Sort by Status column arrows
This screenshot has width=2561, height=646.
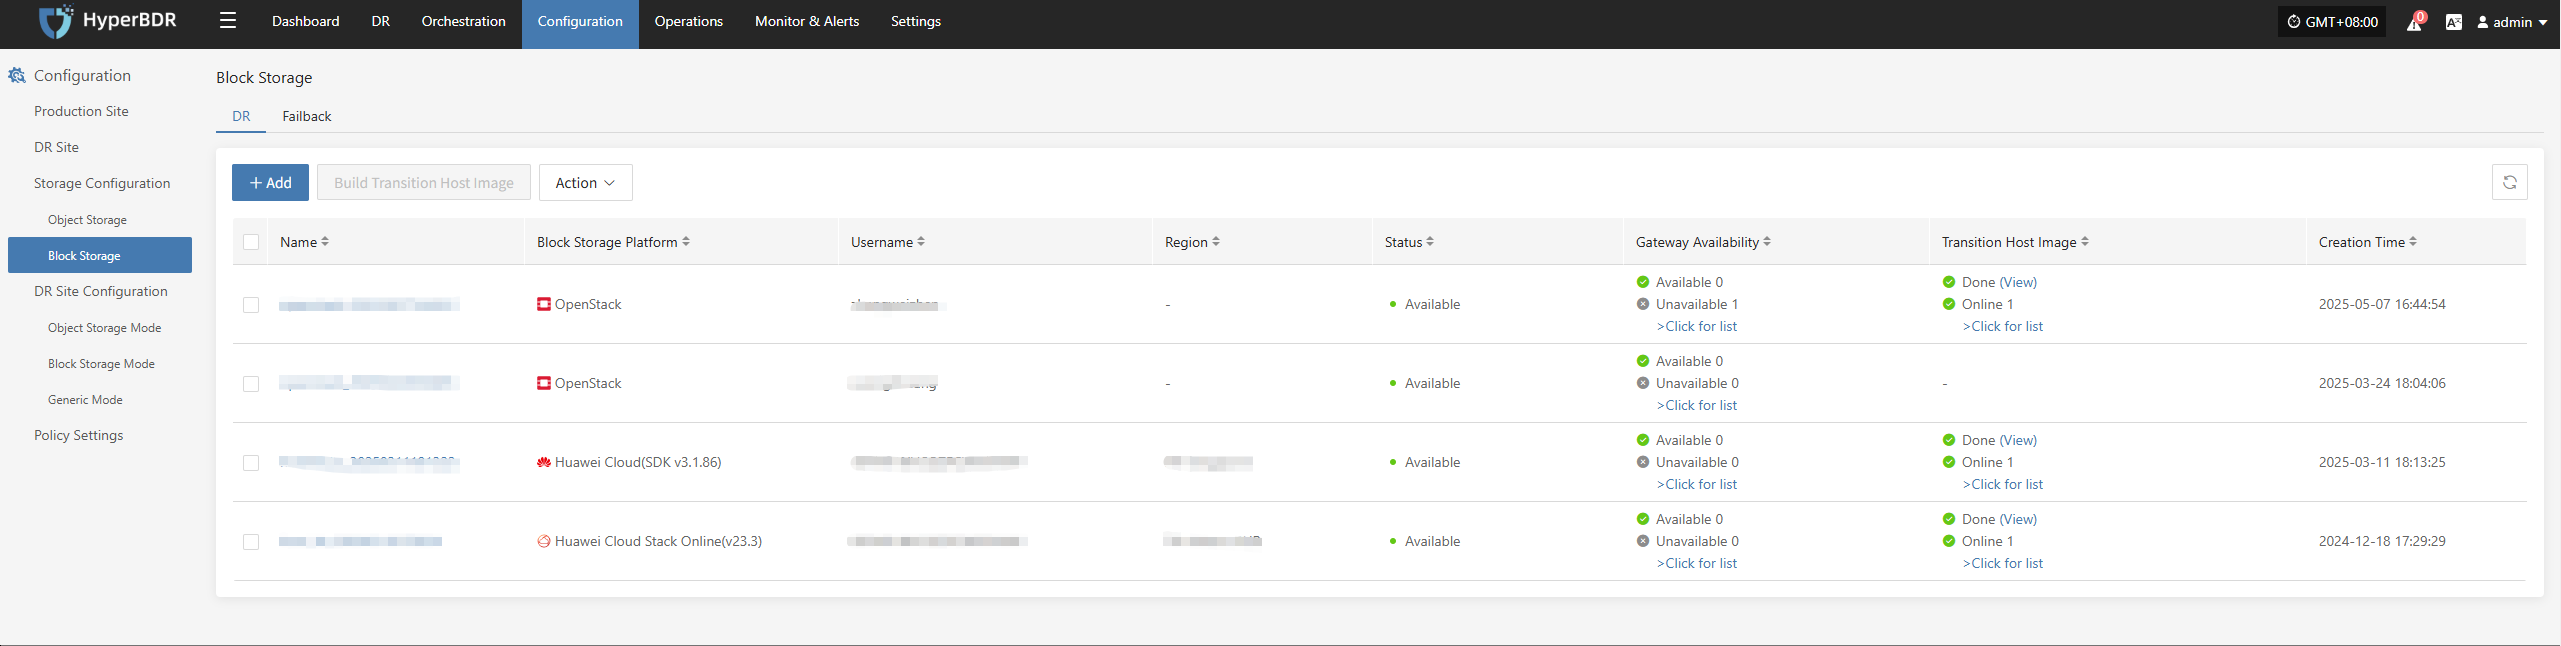[x=1430, y=242]
